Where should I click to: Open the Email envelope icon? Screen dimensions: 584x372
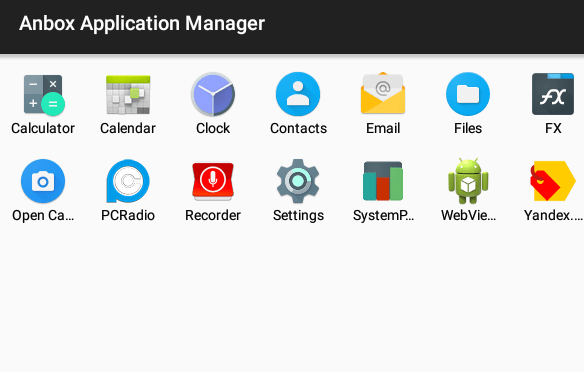383,93
